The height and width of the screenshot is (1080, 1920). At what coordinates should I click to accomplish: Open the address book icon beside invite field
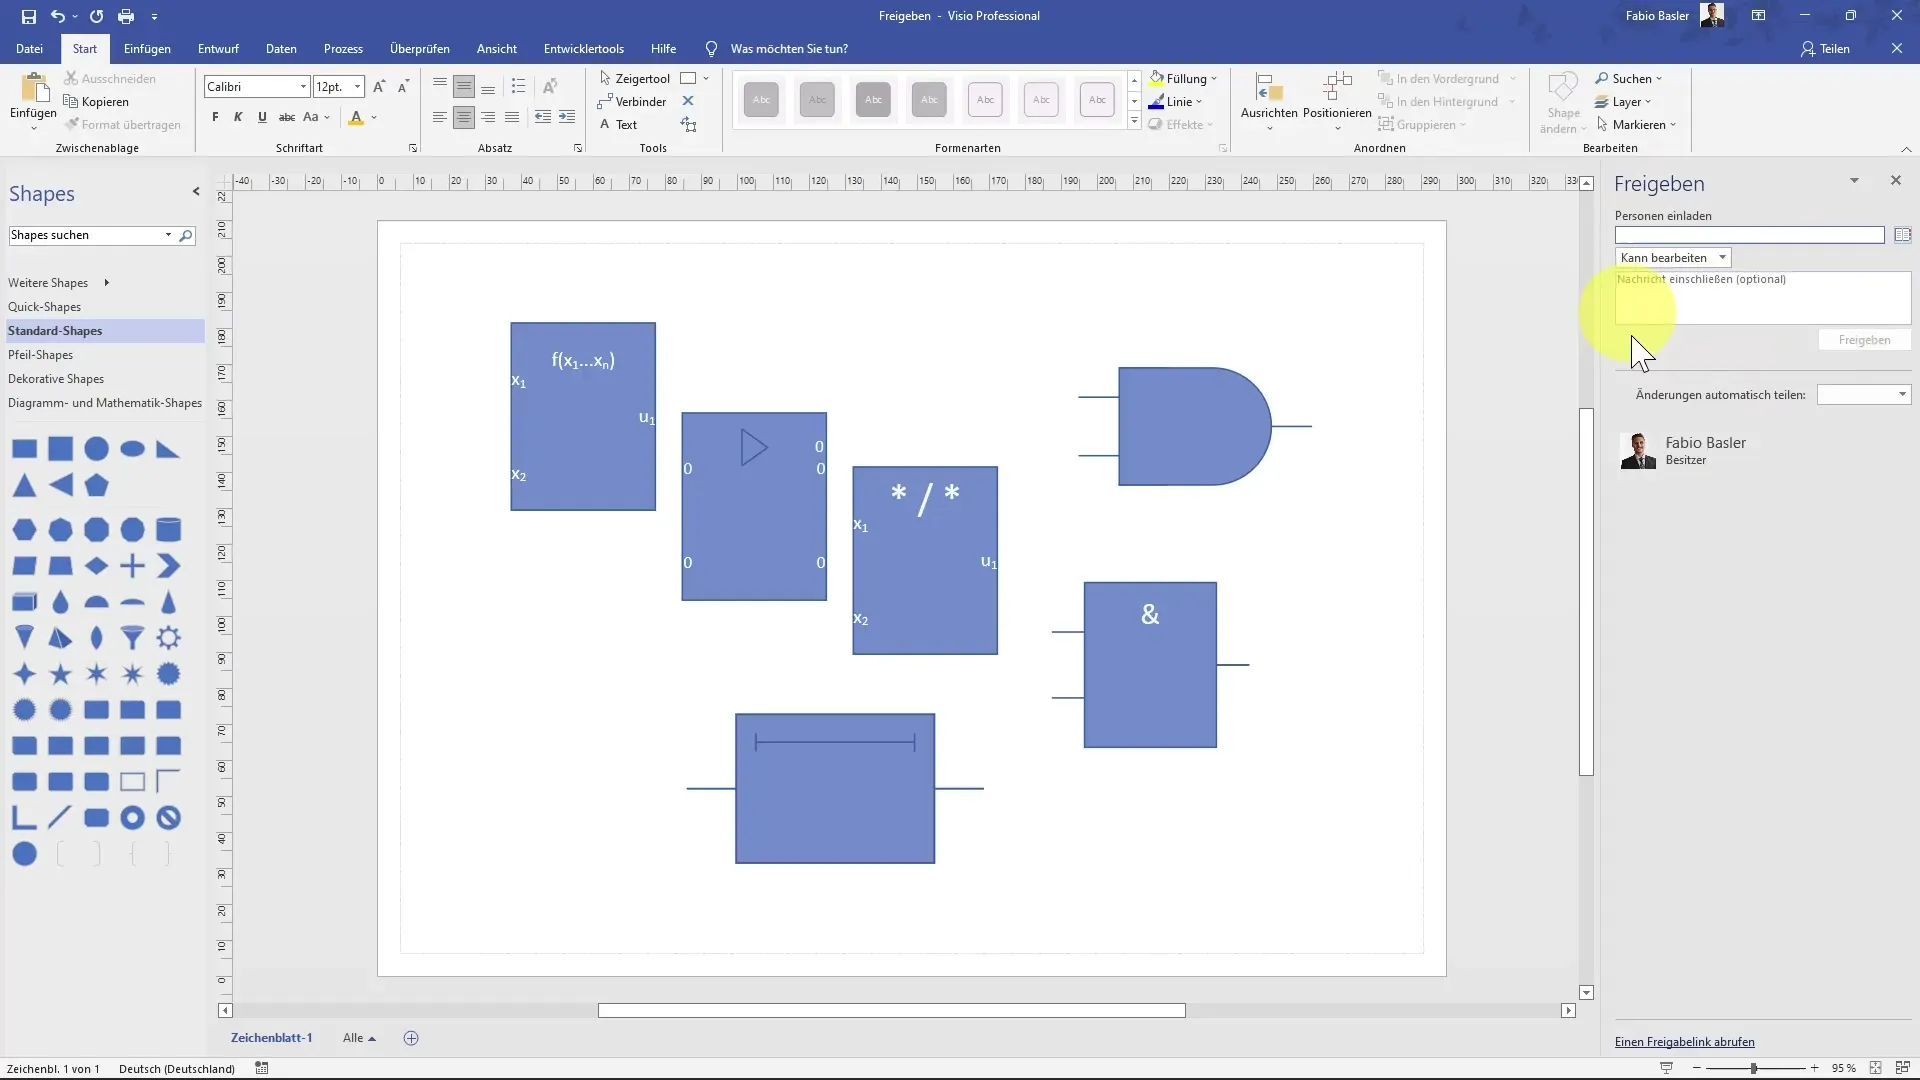pyautogui.click(x=1902, y=235)
